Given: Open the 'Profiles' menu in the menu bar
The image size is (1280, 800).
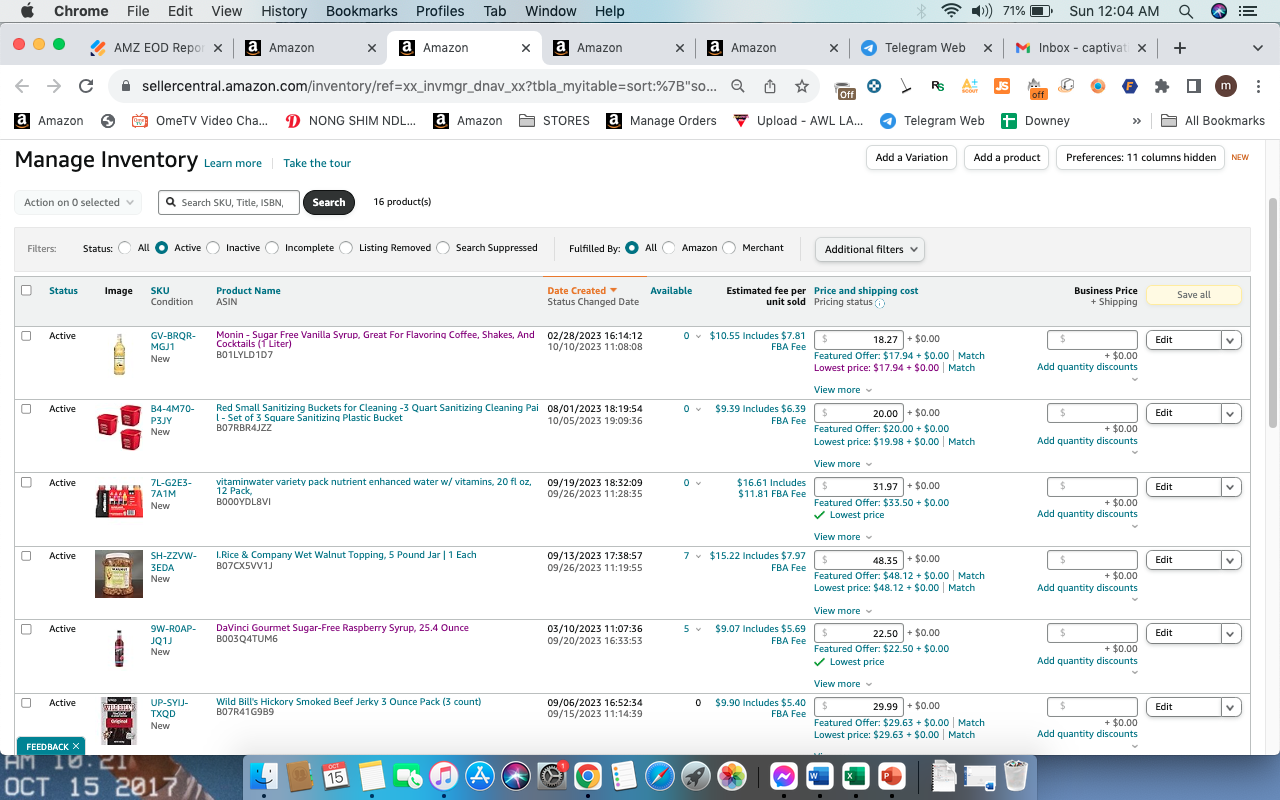Looking at the screenshot, I should click(x=440, y=11).
